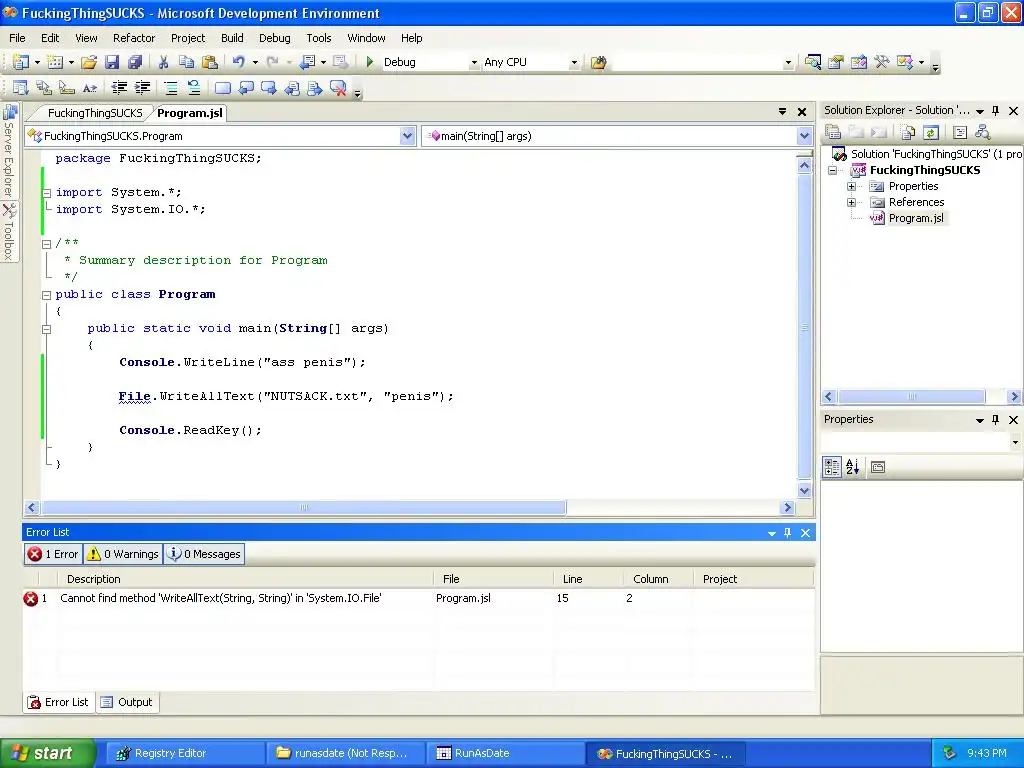Click the editor vertical scrollbar down arrow
The height and width of the screenshot is (768, 1024).
click(x=804, y=490)
